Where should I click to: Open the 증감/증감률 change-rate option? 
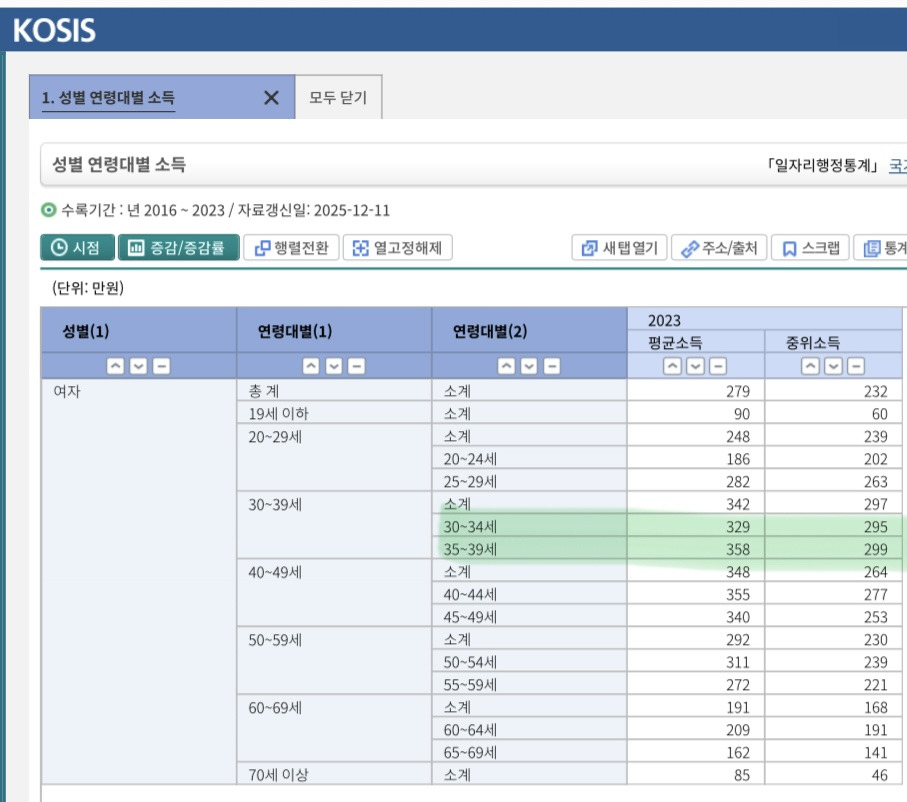(x=179, y=248)
